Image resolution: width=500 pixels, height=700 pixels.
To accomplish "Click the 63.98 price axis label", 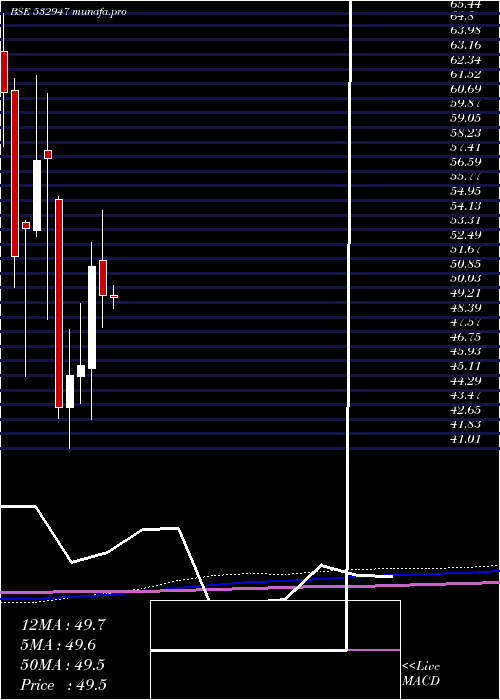I will coord(466,30).
